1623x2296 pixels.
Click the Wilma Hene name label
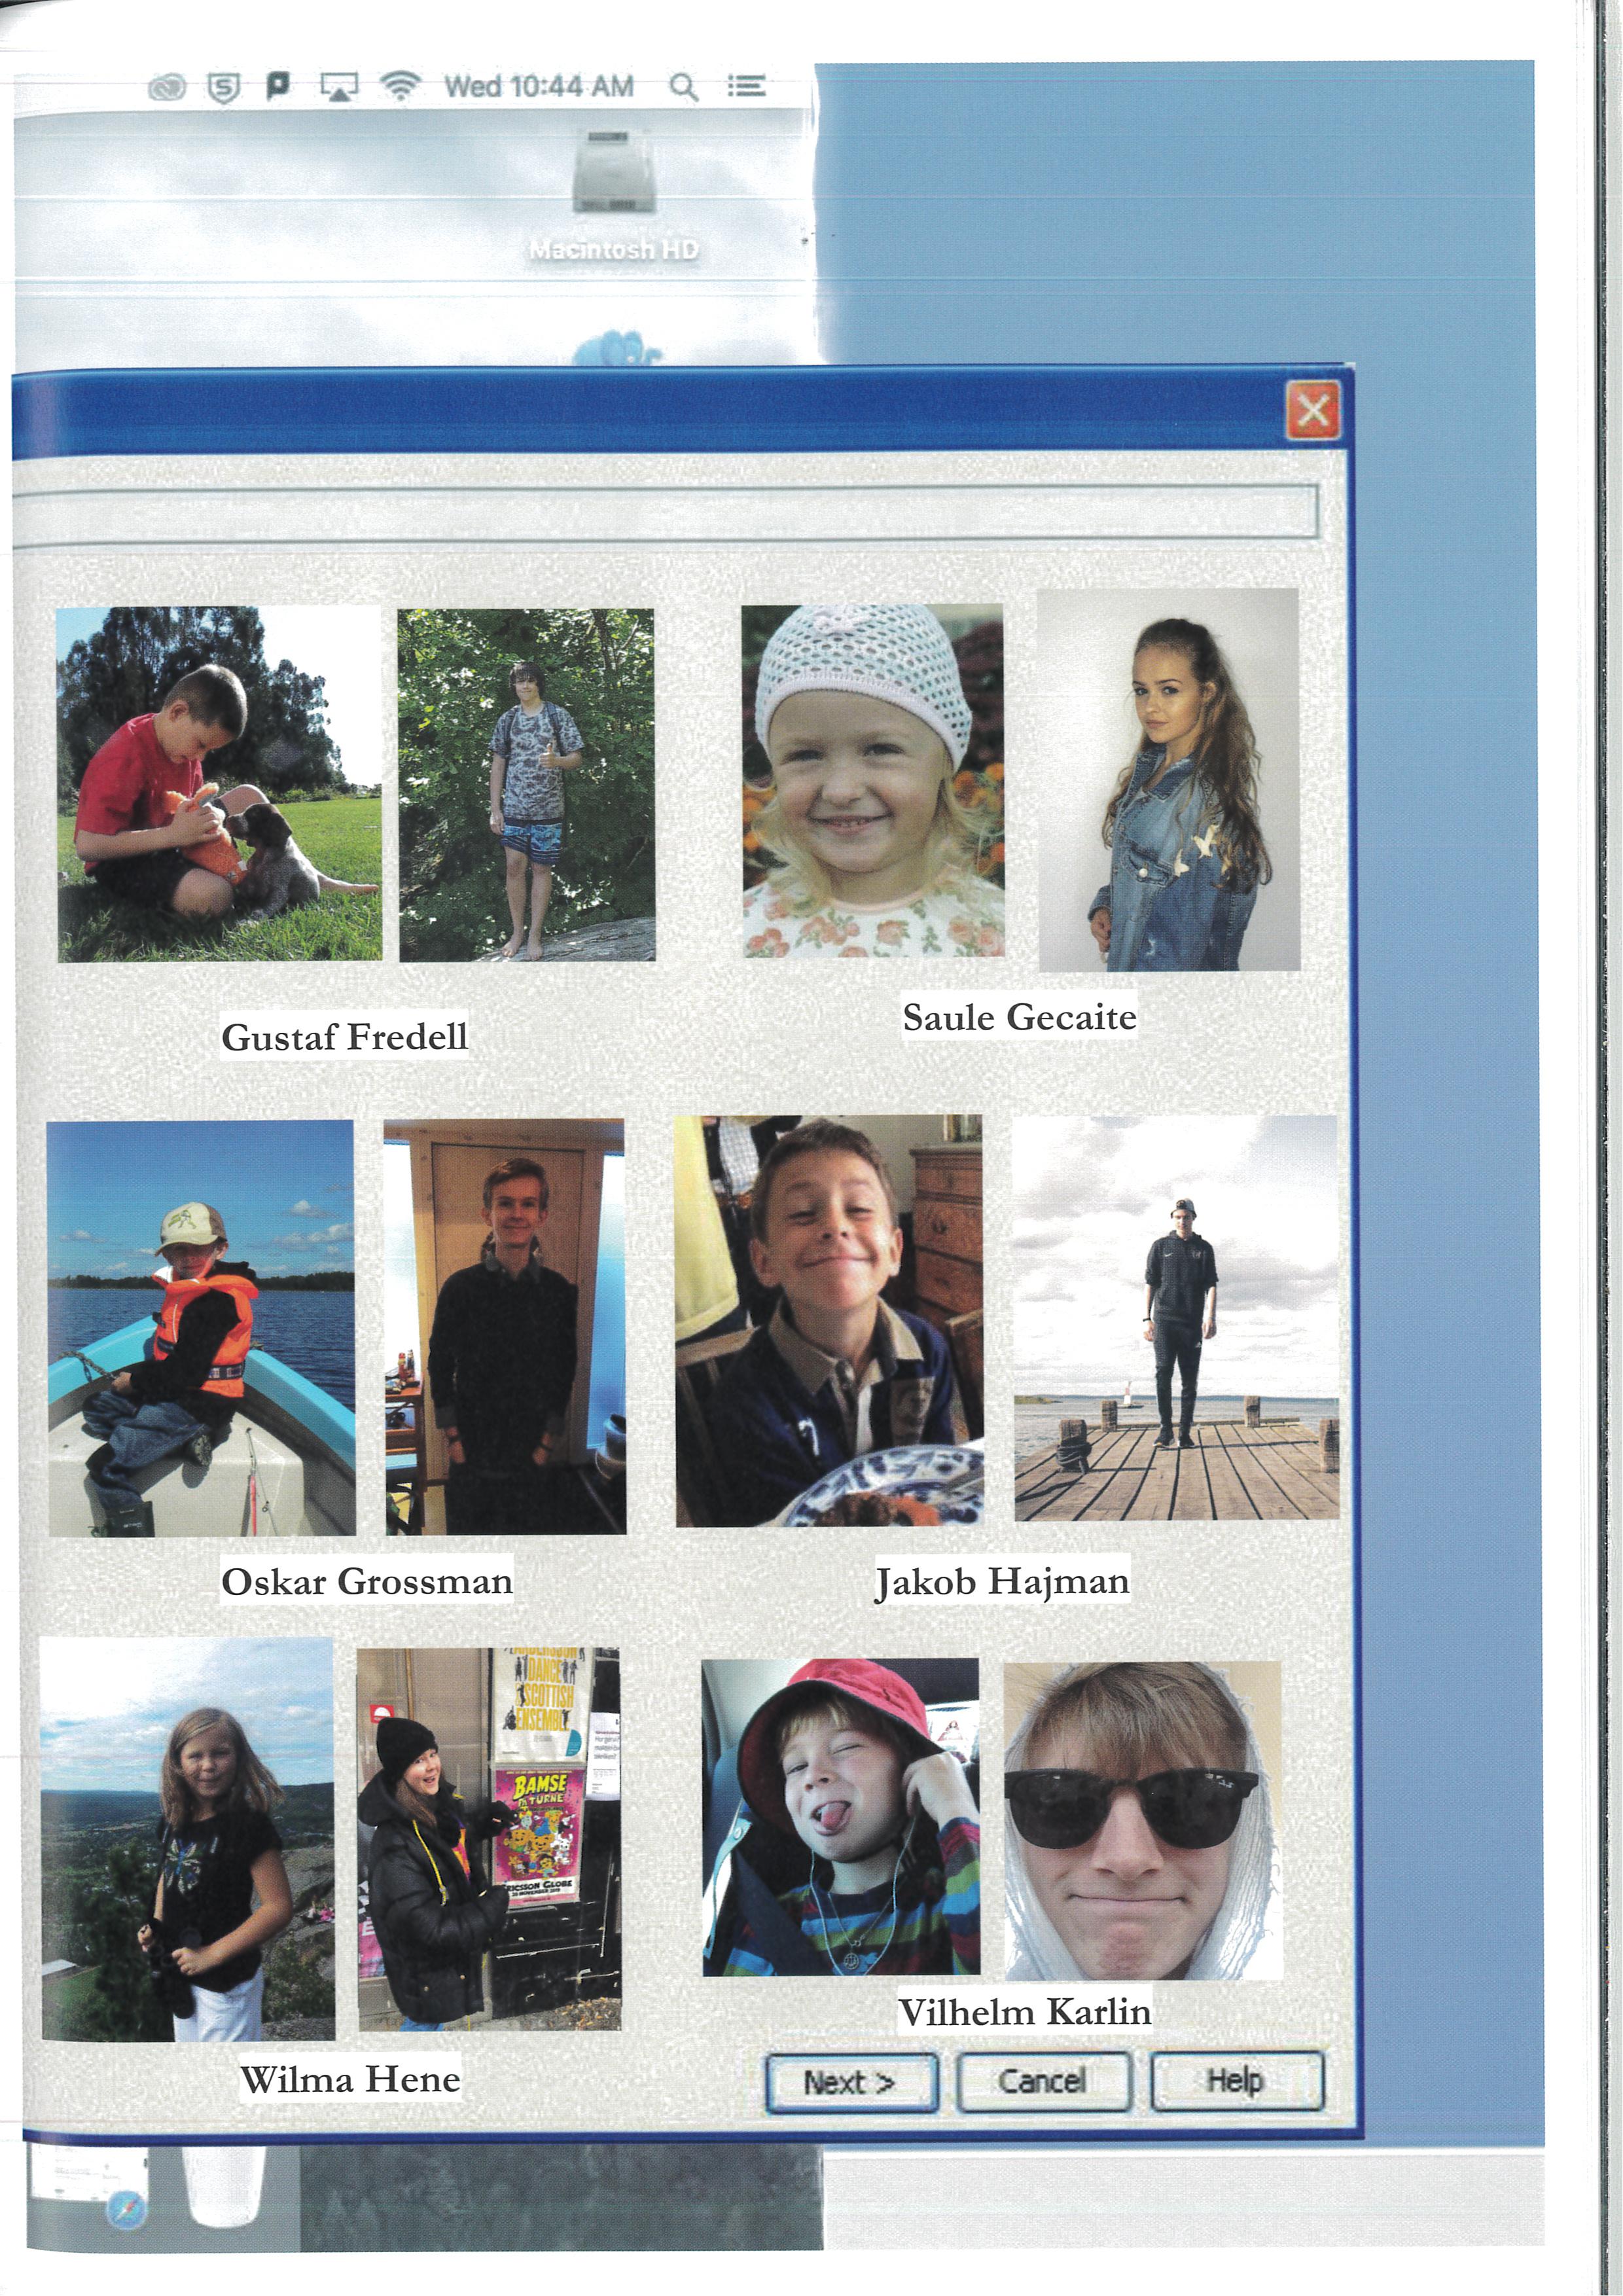click(x=350, y=2080)
